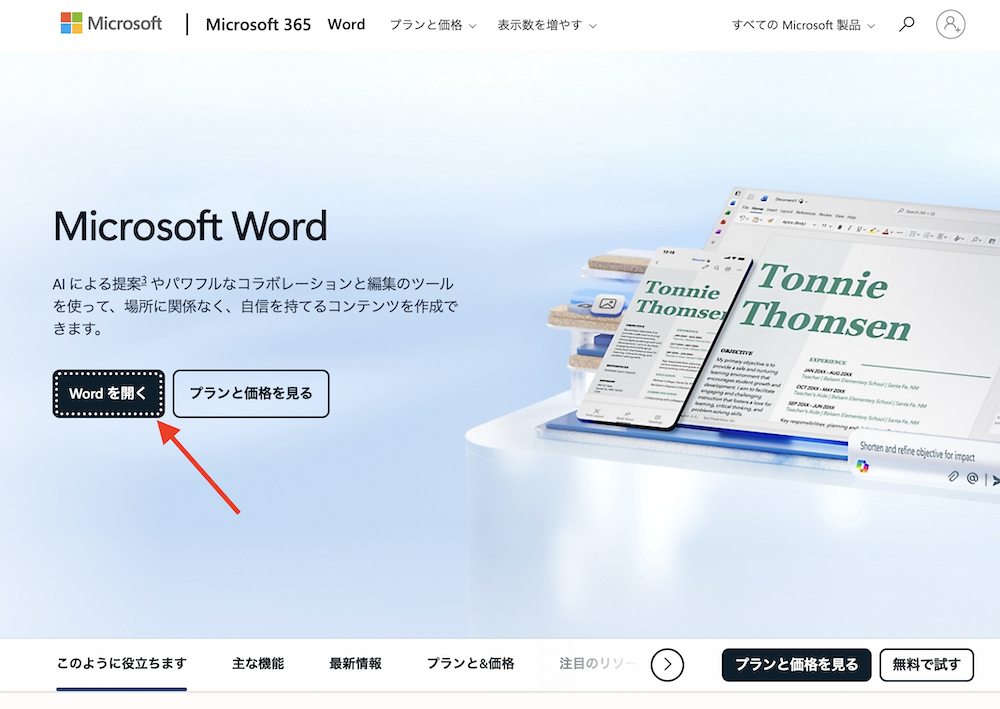Expand すべての Microsoft 製品 dropdown
The width and height of the screenshot is (1000, 709).
pos(803,25)
